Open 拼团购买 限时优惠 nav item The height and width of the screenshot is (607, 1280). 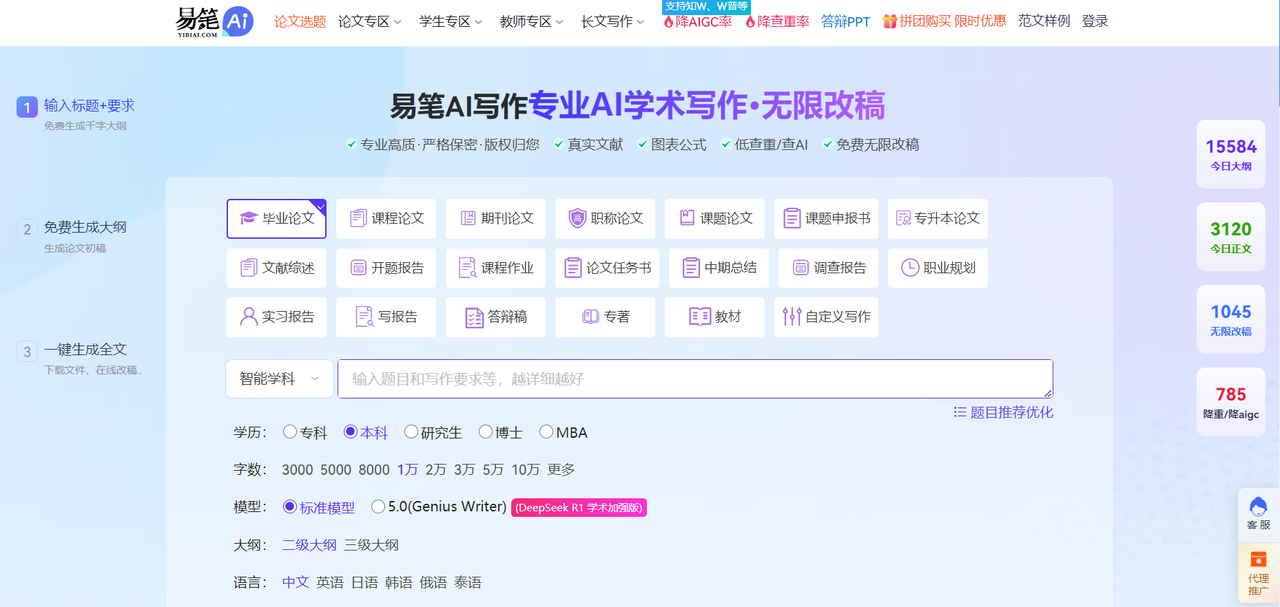pos(945,21)
